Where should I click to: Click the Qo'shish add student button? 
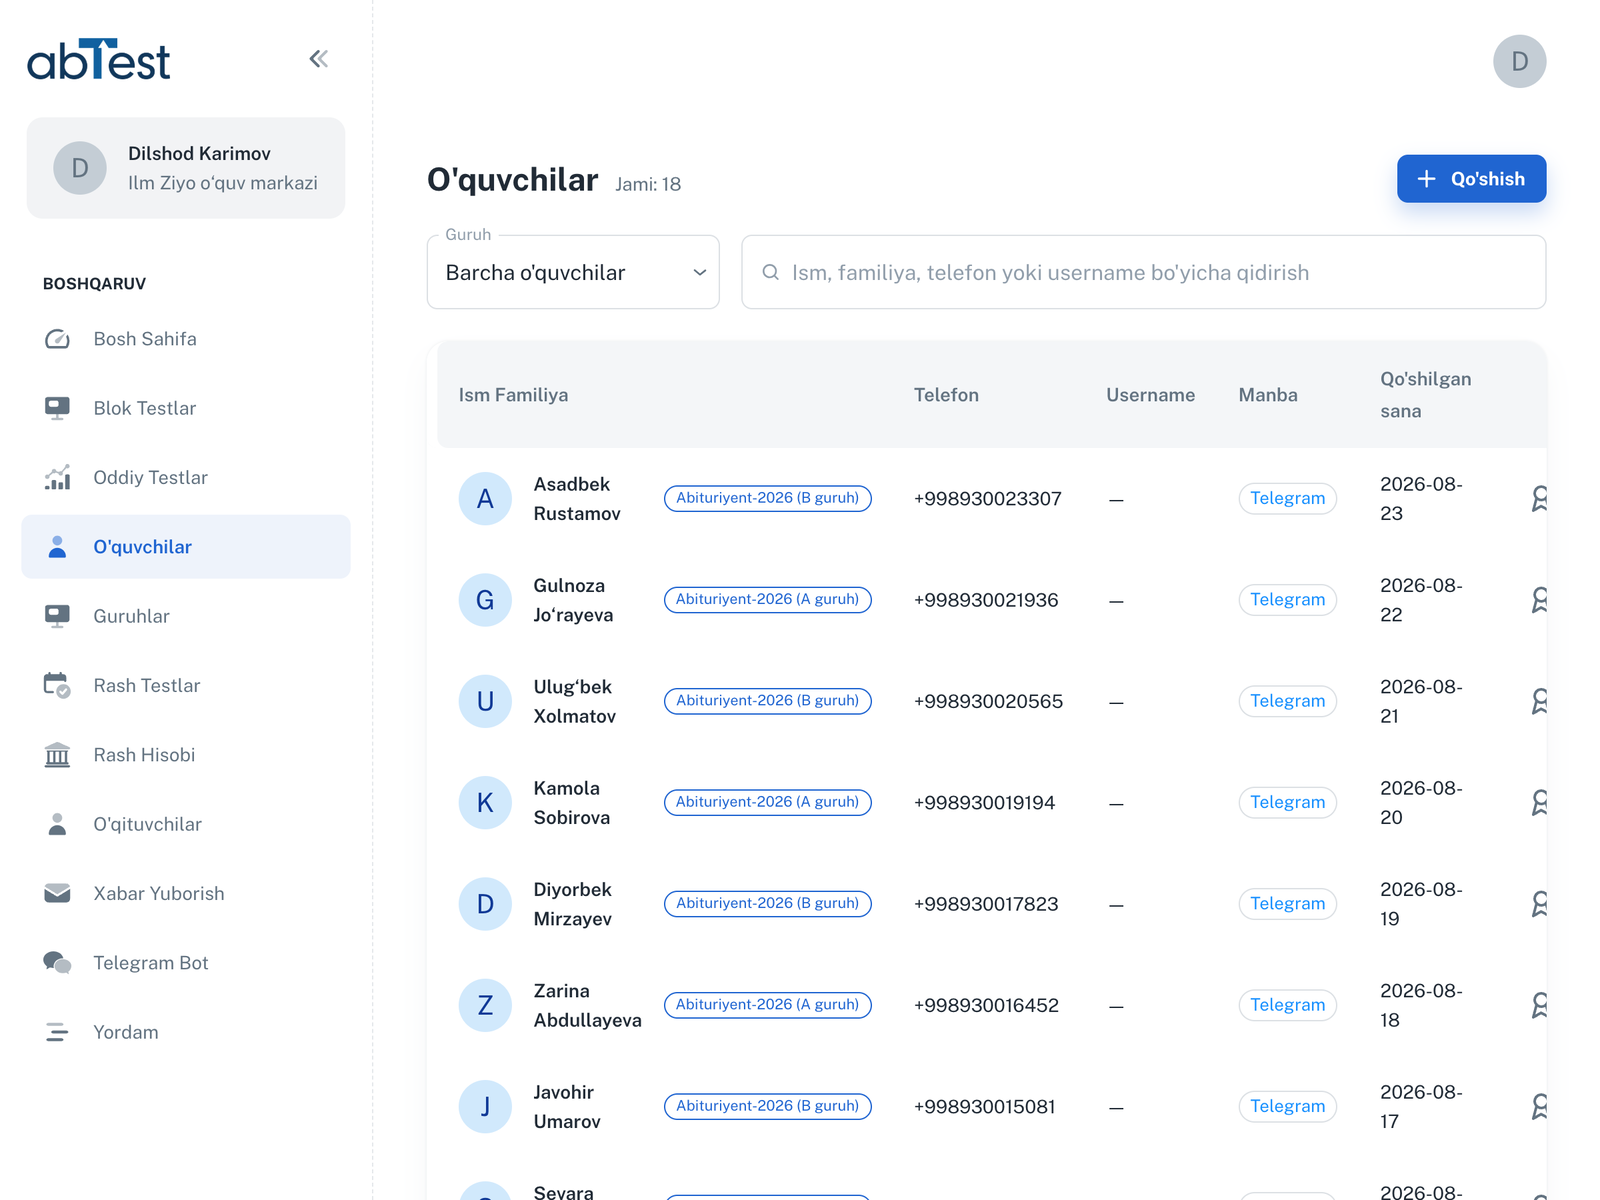pyautogui.click(x=1471, y=179)
